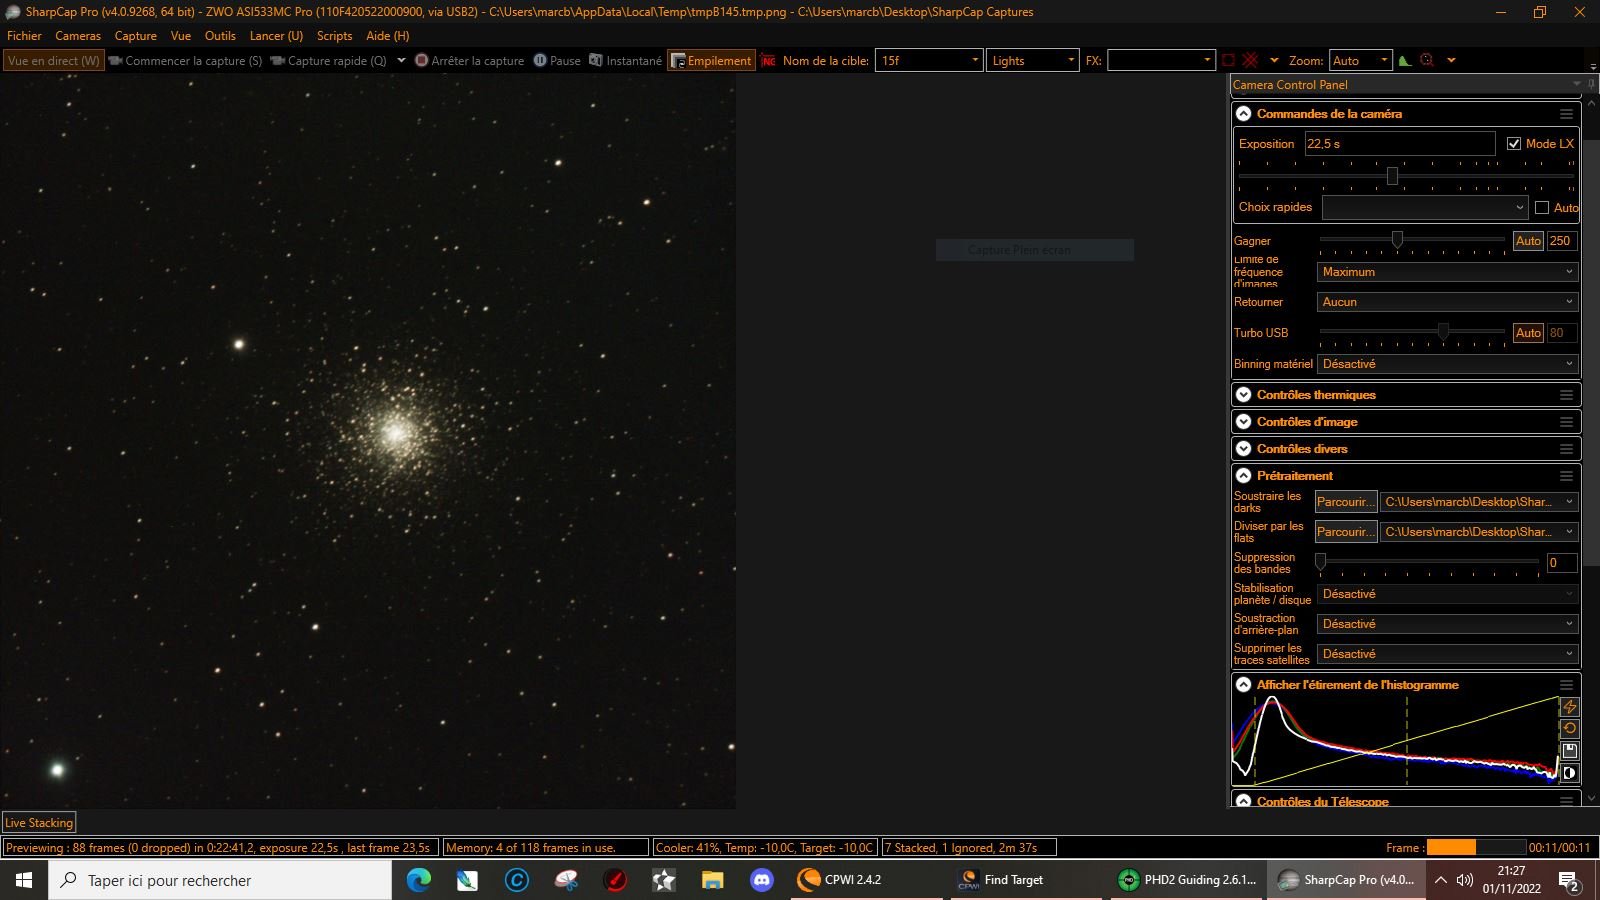Click the Windows Start button
This screenshot has width=1600, height=900.
pos(24,880)
